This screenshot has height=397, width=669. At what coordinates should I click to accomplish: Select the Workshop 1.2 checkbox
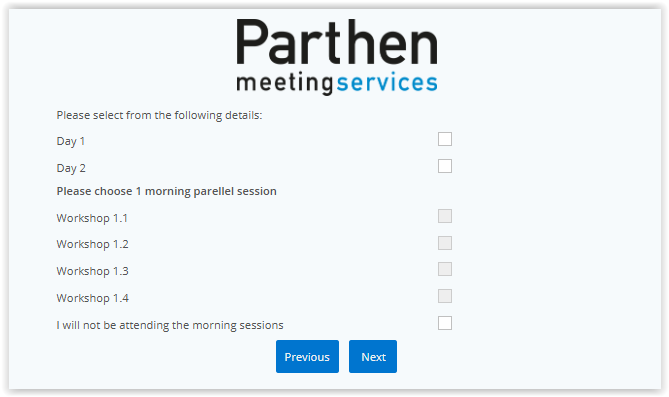[445, 243]
